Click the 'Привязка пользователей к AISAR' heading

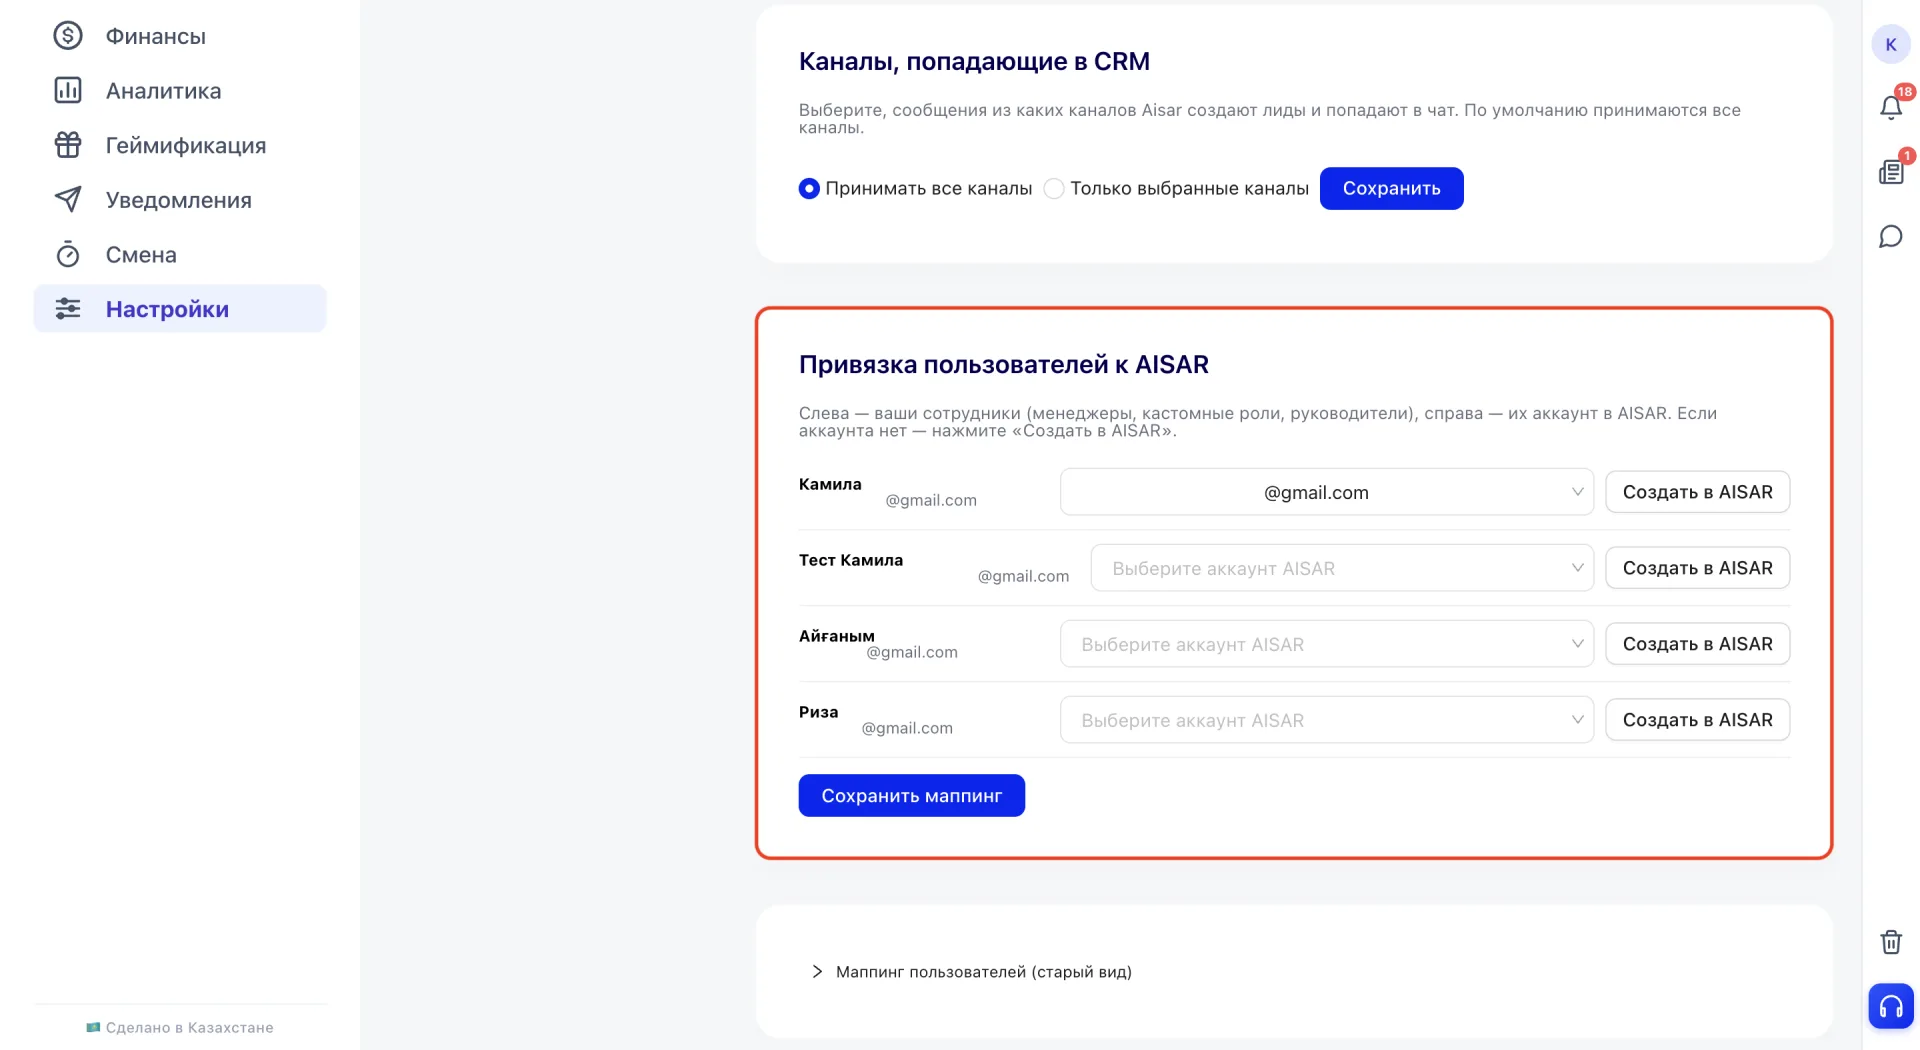coord(1003,365)
